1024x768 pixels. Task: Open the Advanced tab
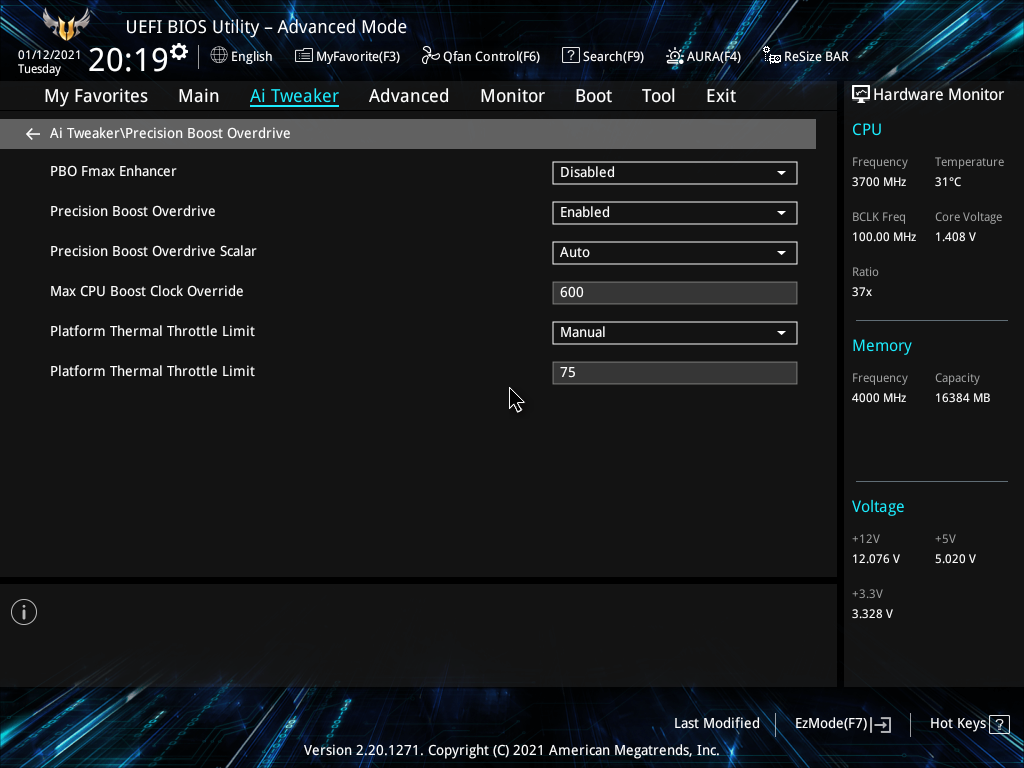[409, 96]
